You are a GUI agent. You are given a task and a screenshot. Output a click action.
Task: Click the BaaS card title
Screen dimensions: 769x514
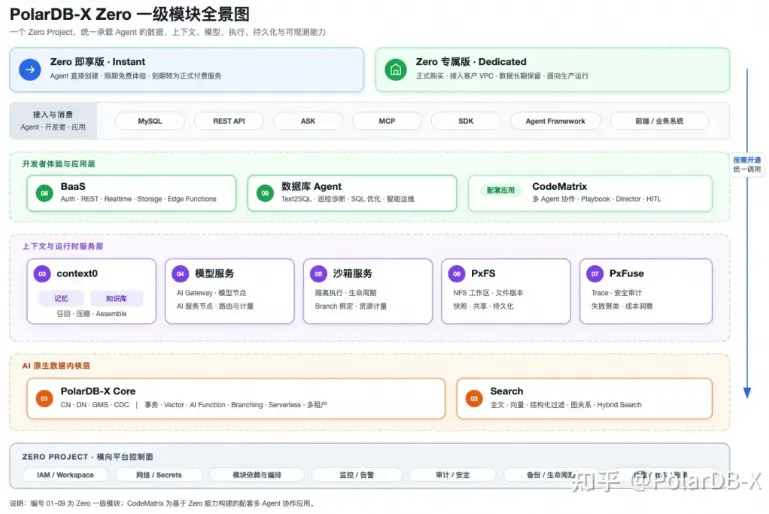click(73, 186)
